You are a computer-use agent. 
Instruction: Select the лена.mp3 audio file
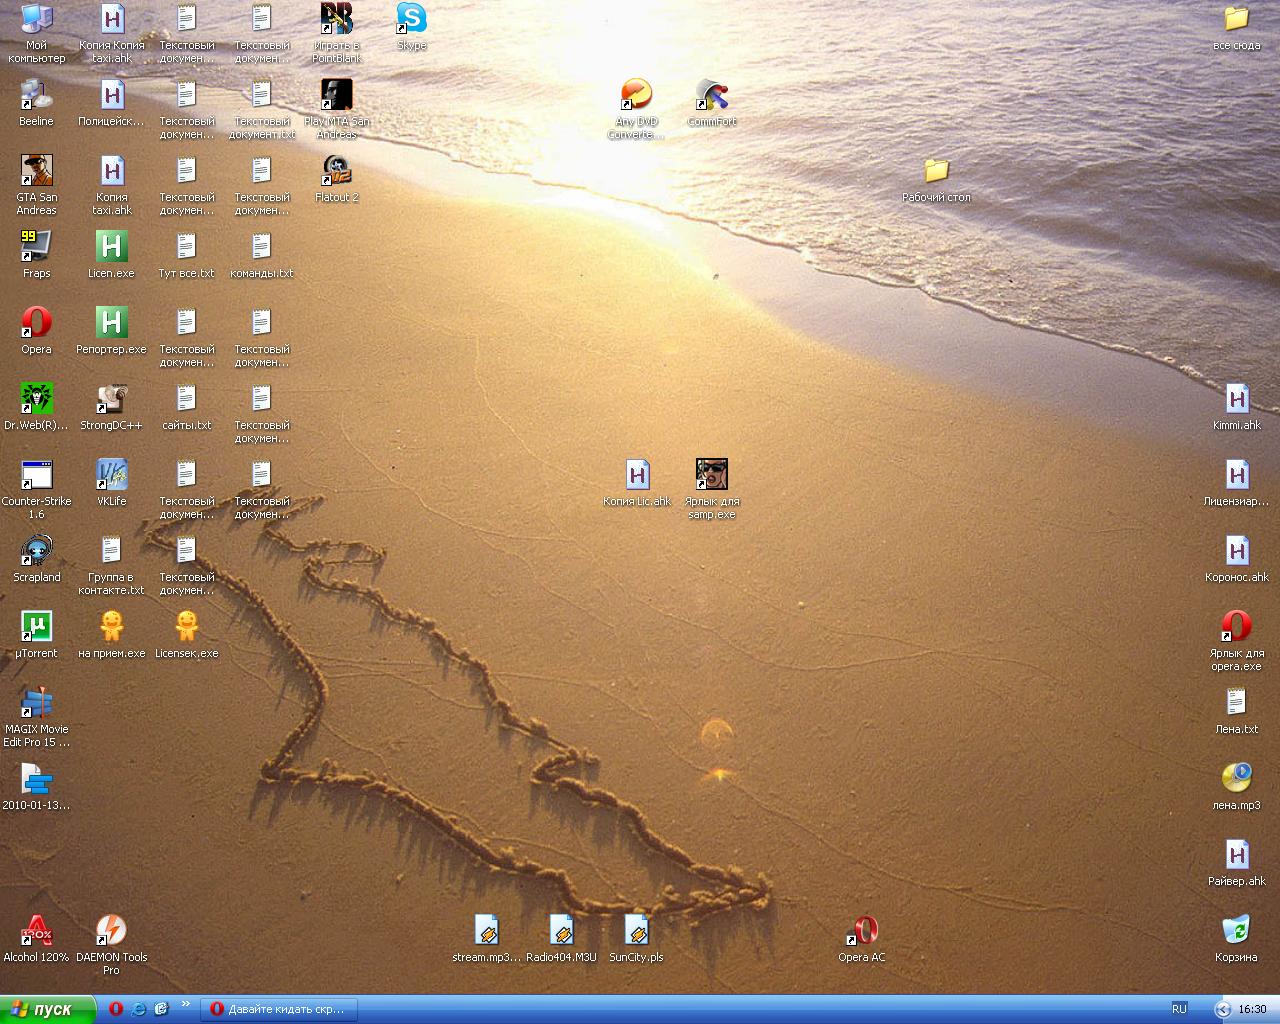coord(1236,787)
